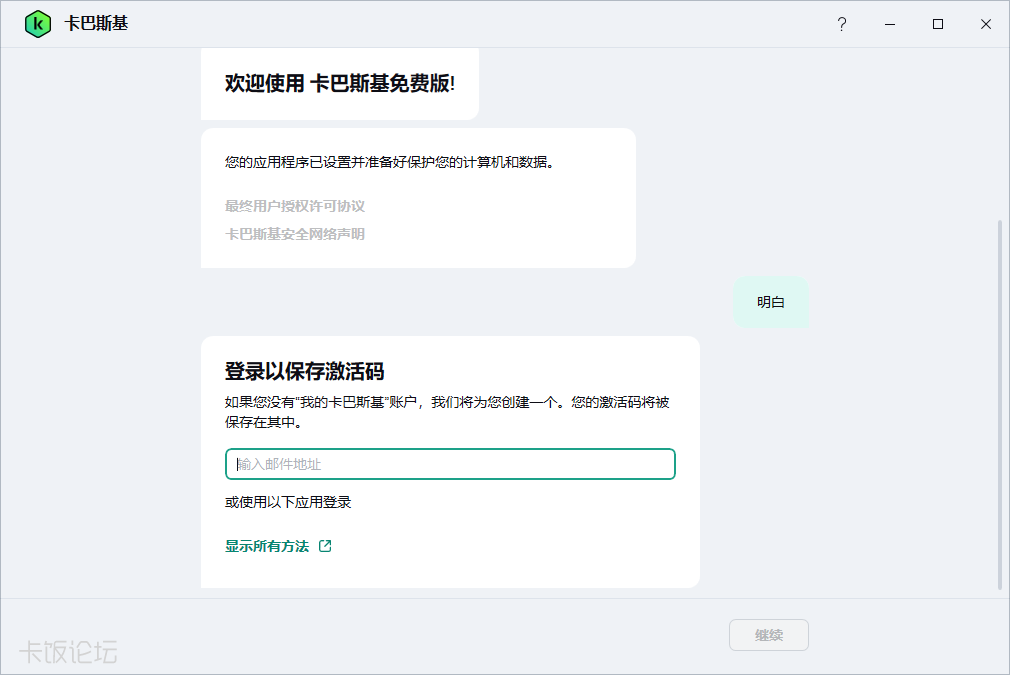Click the 欢迎使用 卡巴斯基免费版 heading
This screenshot has width=1010, height=675.
click(340, 84)
